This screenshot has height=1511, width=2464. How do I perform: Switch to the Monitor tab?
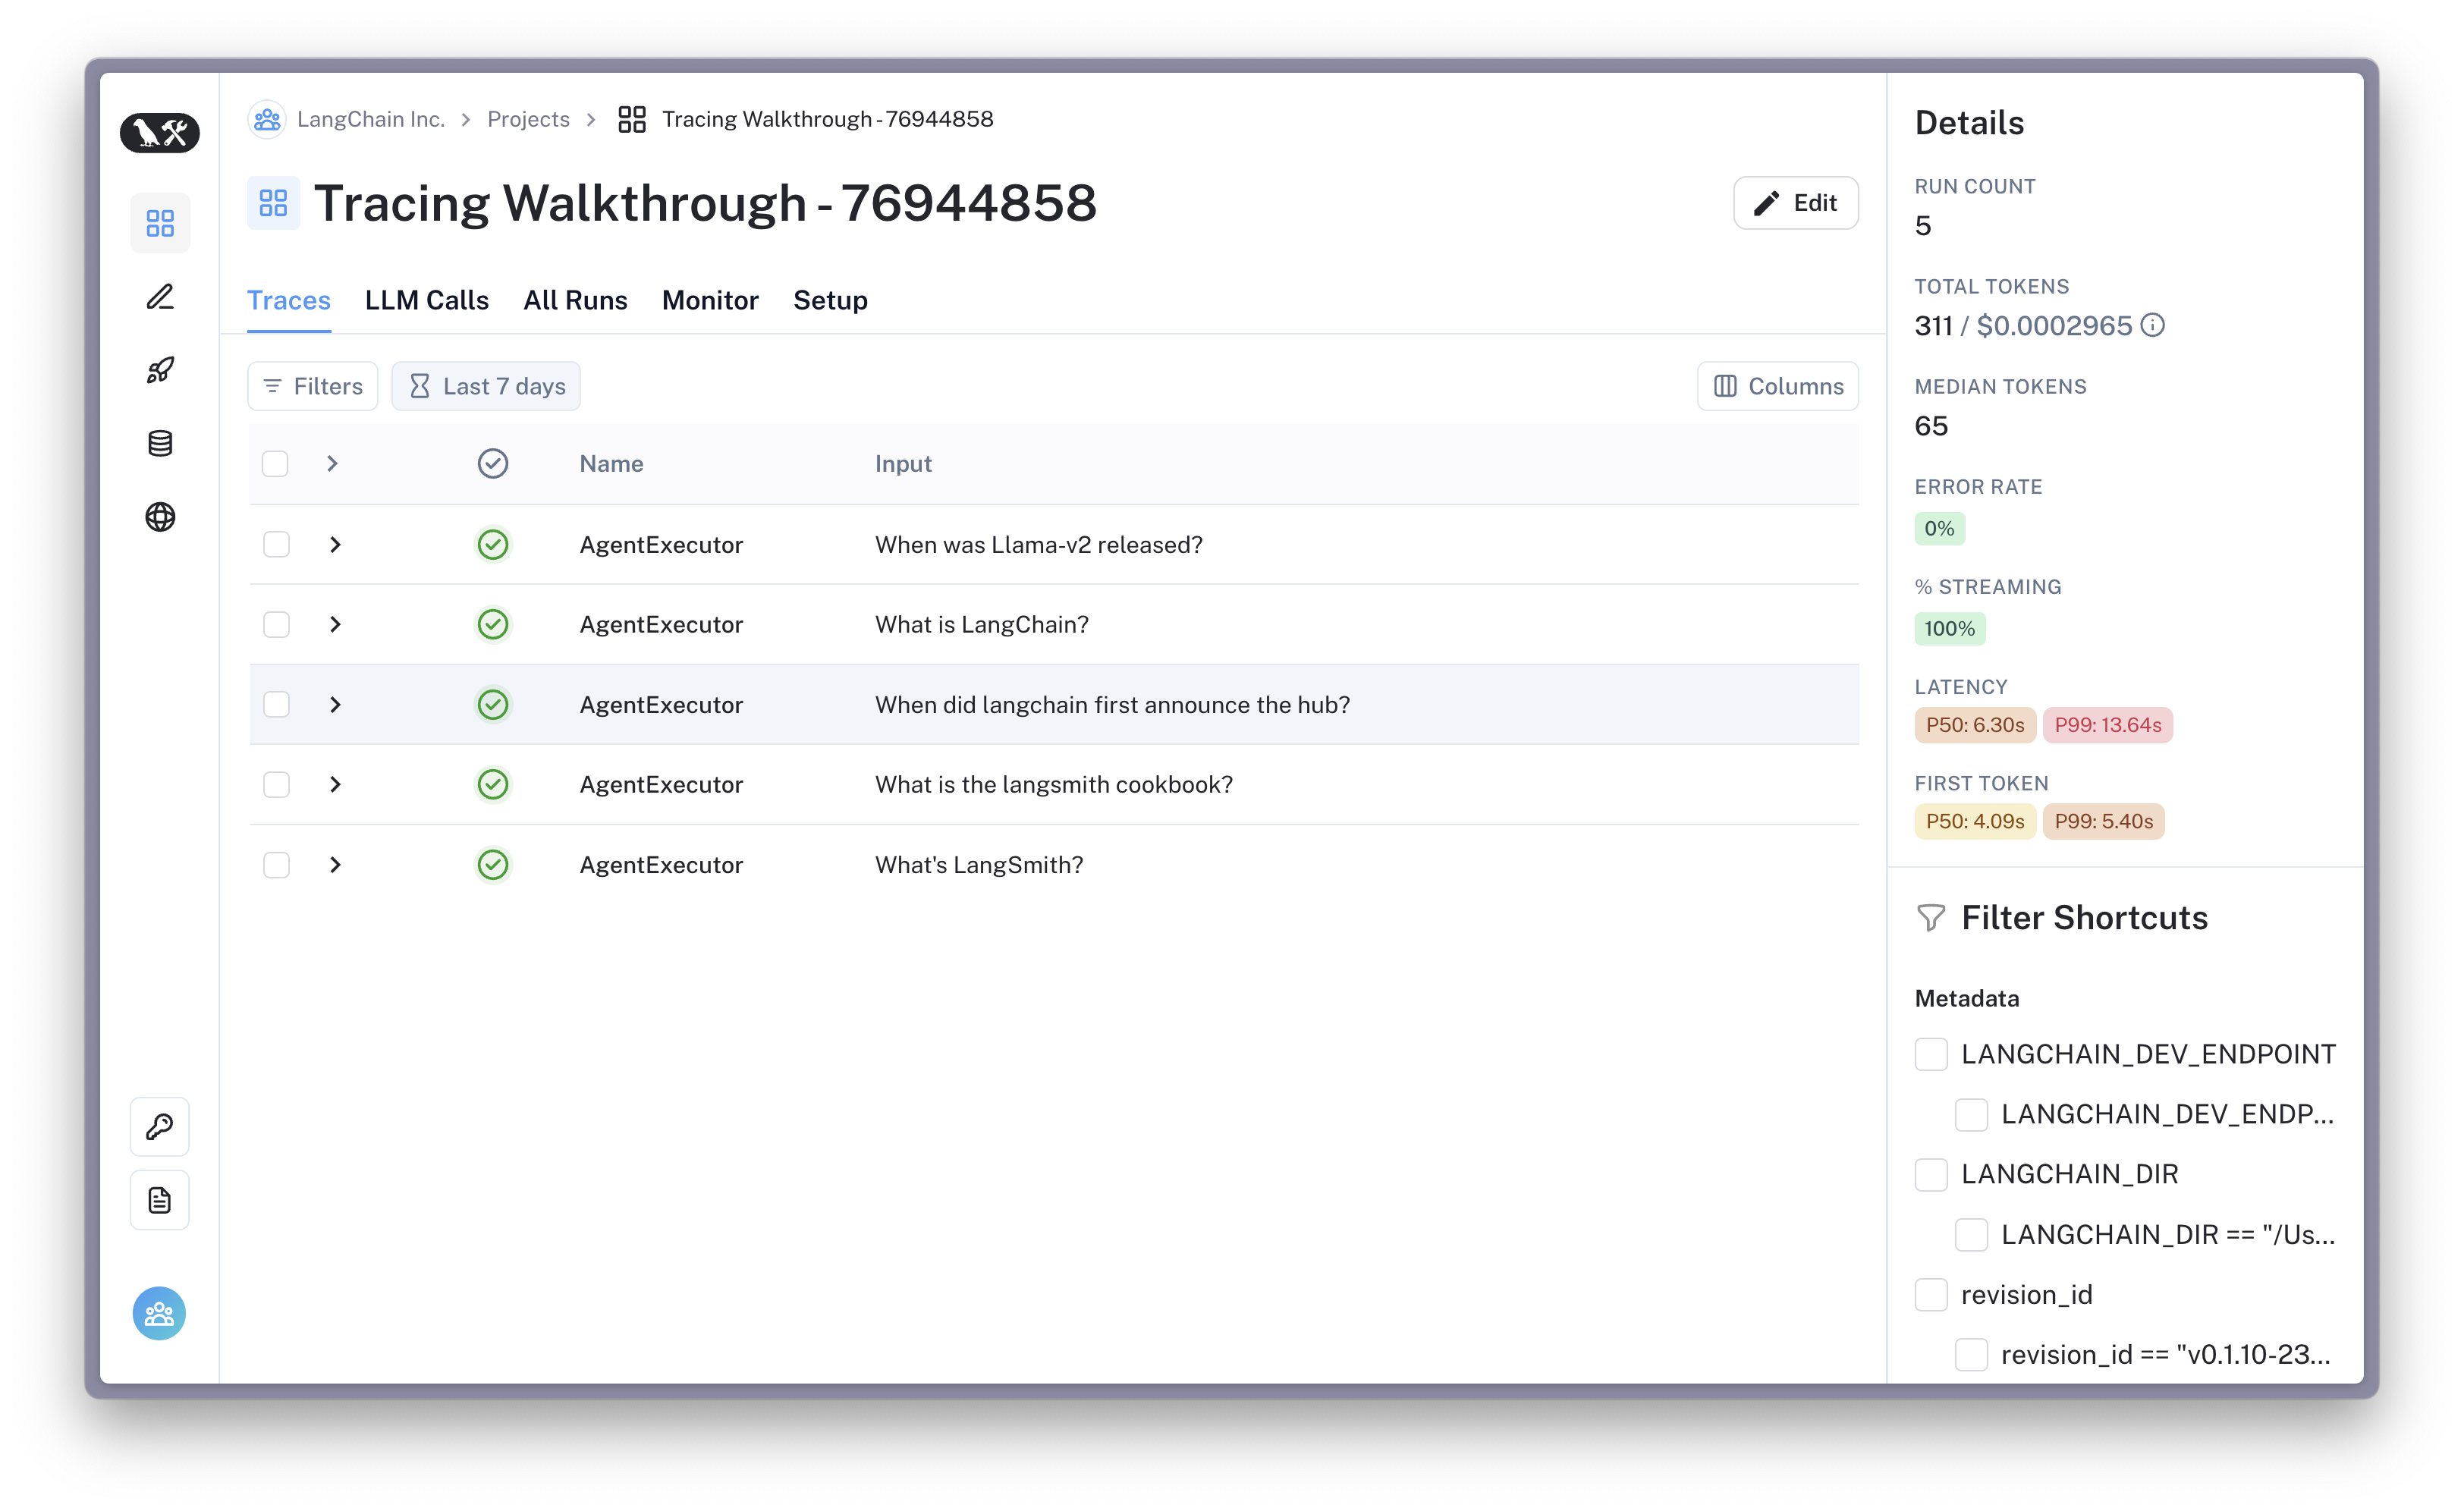tap(710, 300)
